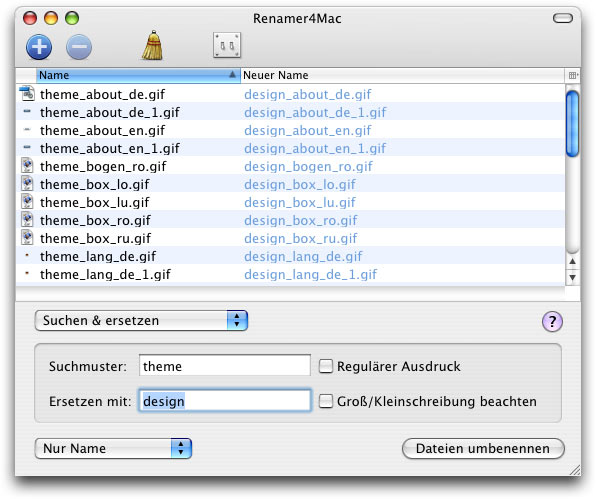Select file icon of theme_bogen_ro.gif
The width and height of the screenshot is (596, 499).
coord(27,166)
